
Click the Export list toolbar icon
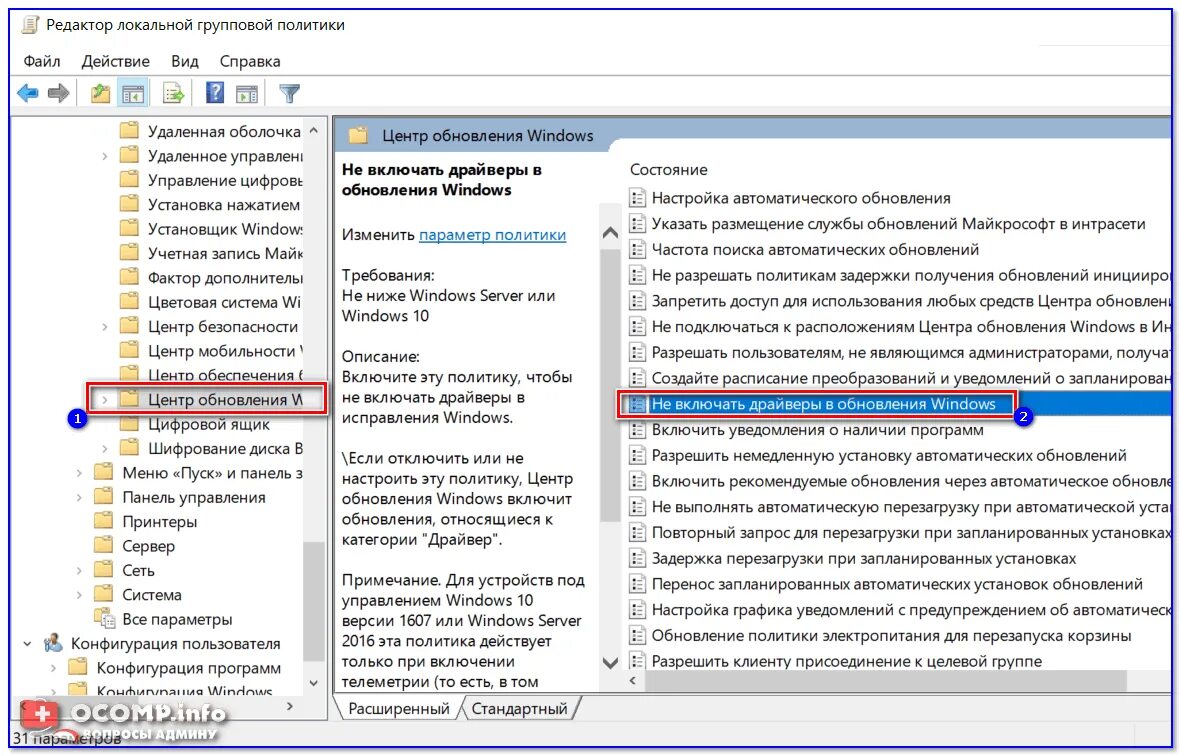(x=173, y=93)
